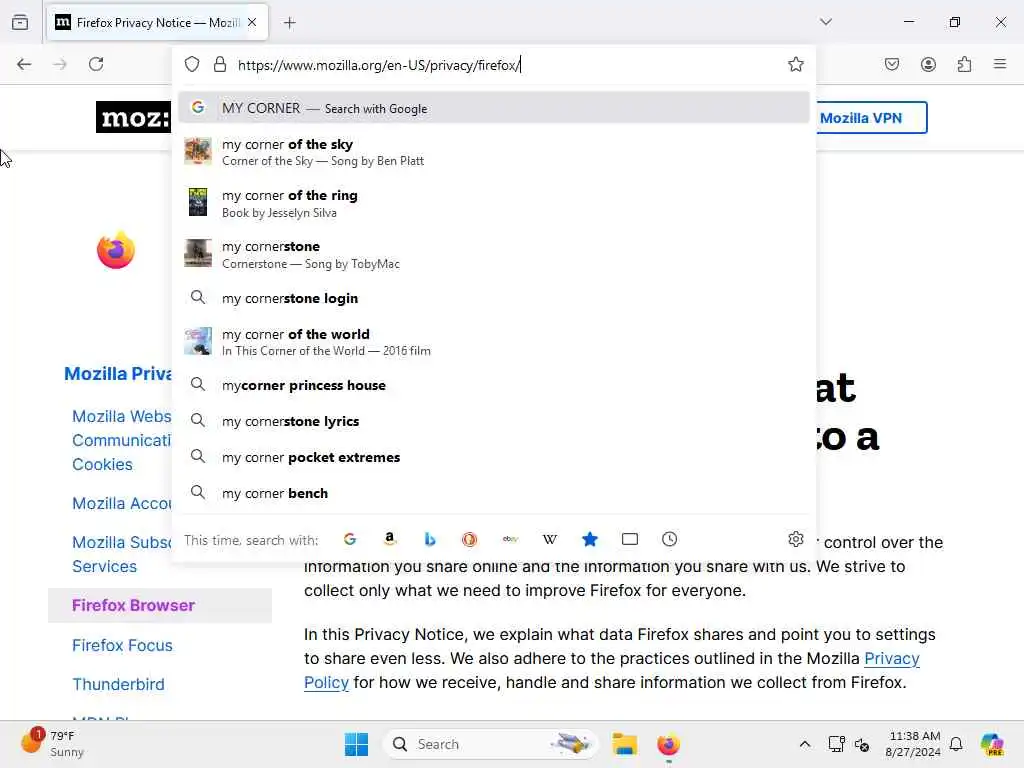Choose suggestion my corner of the ring
Image resolution: width=1024 pixels, height=768 pixels.
click(494, 203)
